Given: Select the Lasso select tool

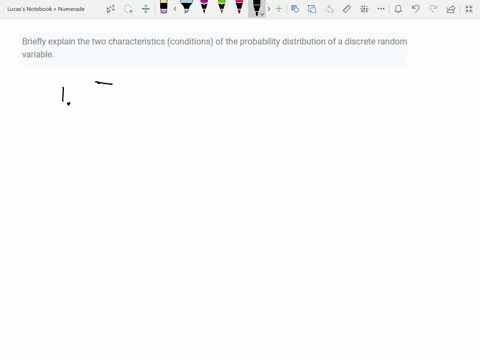Looking at the screenshot, I should pos(128,9).
